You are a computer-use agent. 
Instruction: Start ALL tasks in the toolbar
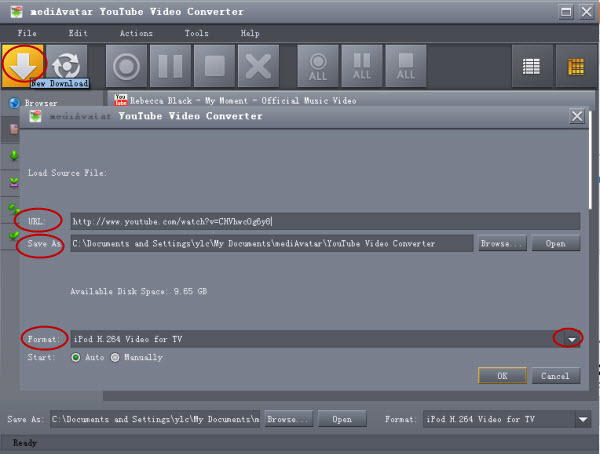[x=318, y=66]
